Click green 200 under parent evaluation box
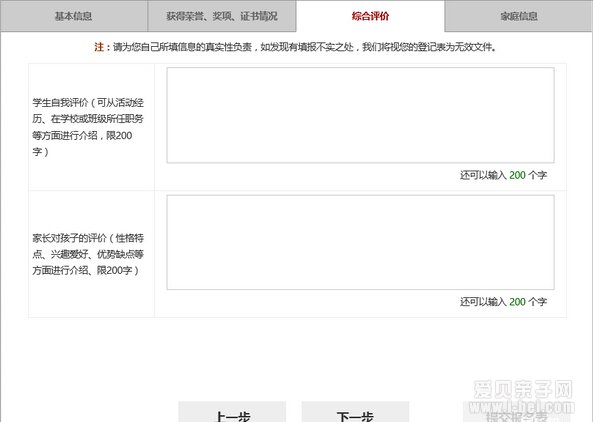593x422 pixels. (517, 302)
